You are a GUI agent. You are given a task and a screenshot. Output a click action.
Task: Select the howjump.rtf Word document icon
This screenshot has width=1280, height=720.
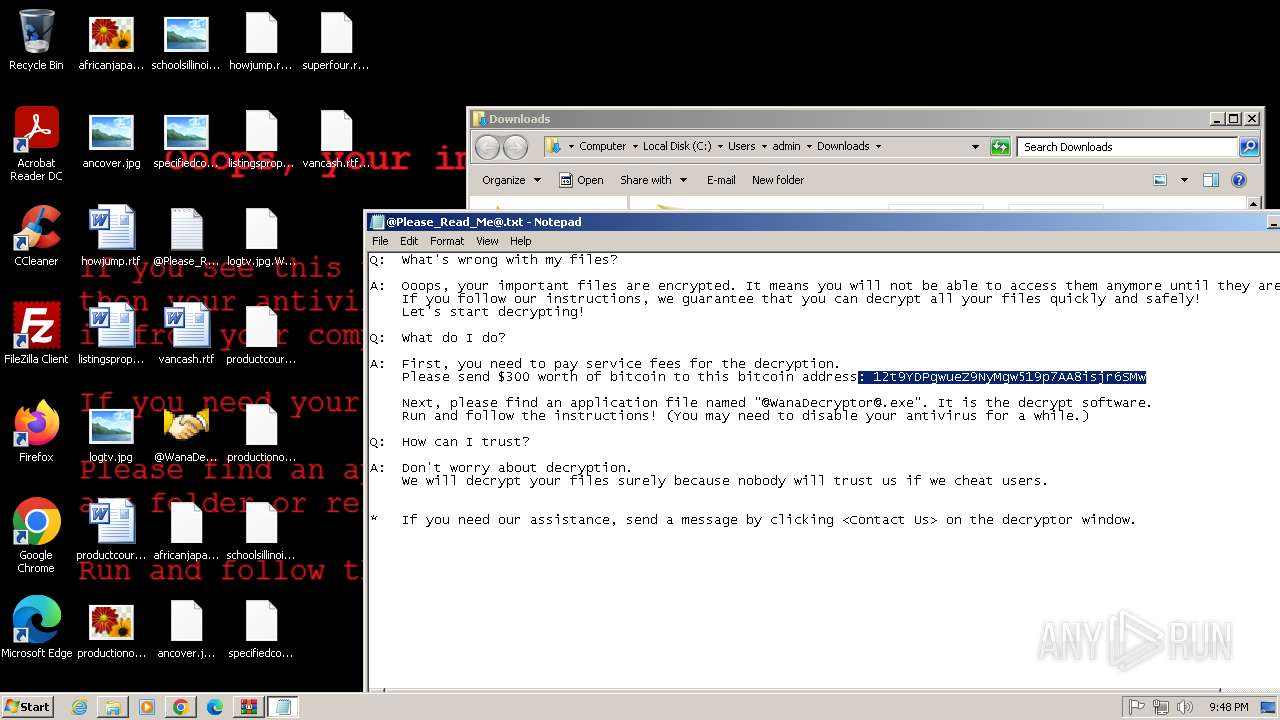click(111, 236)
